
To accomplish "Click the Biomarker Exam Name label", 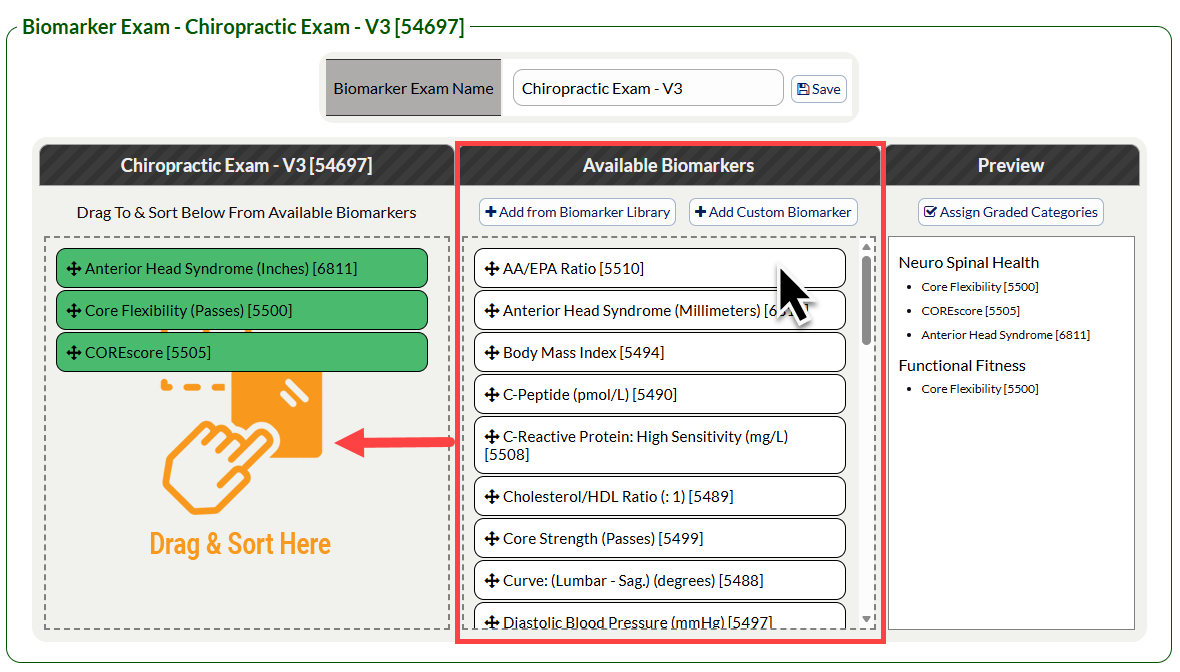I will (x=413, y=88).
